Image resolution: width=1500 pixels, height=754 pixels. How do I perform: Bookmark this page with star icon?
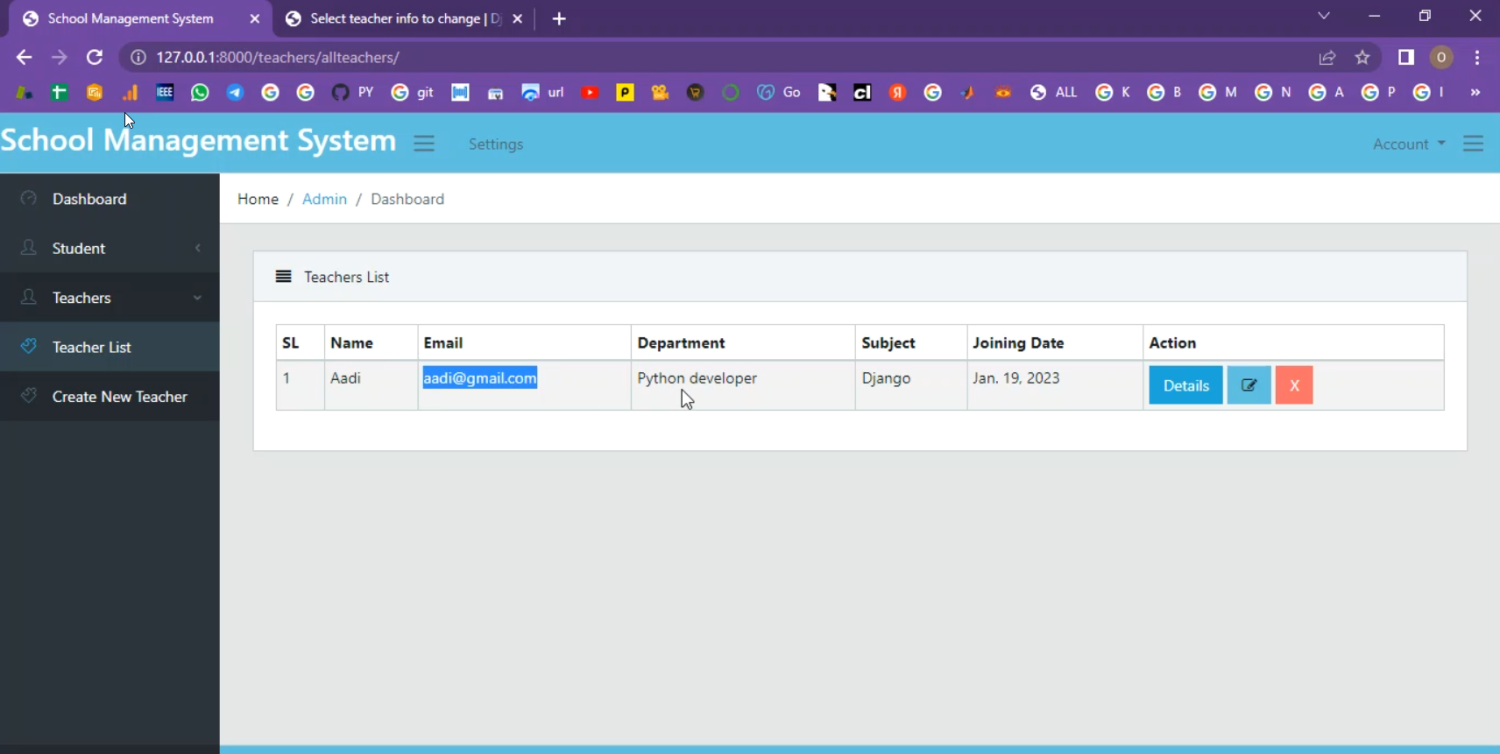[x=1362, y=57]
